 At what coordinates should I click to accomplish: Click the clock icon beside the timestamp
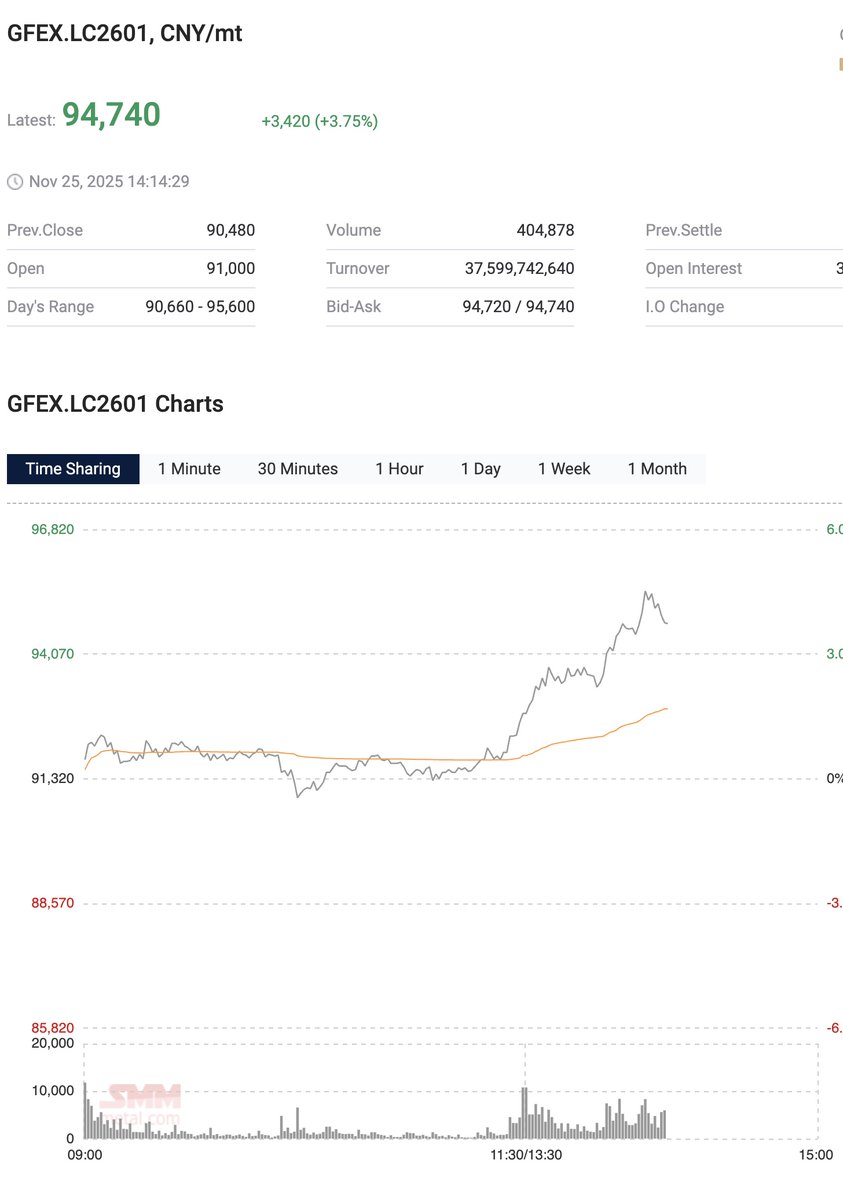point(16,181)
